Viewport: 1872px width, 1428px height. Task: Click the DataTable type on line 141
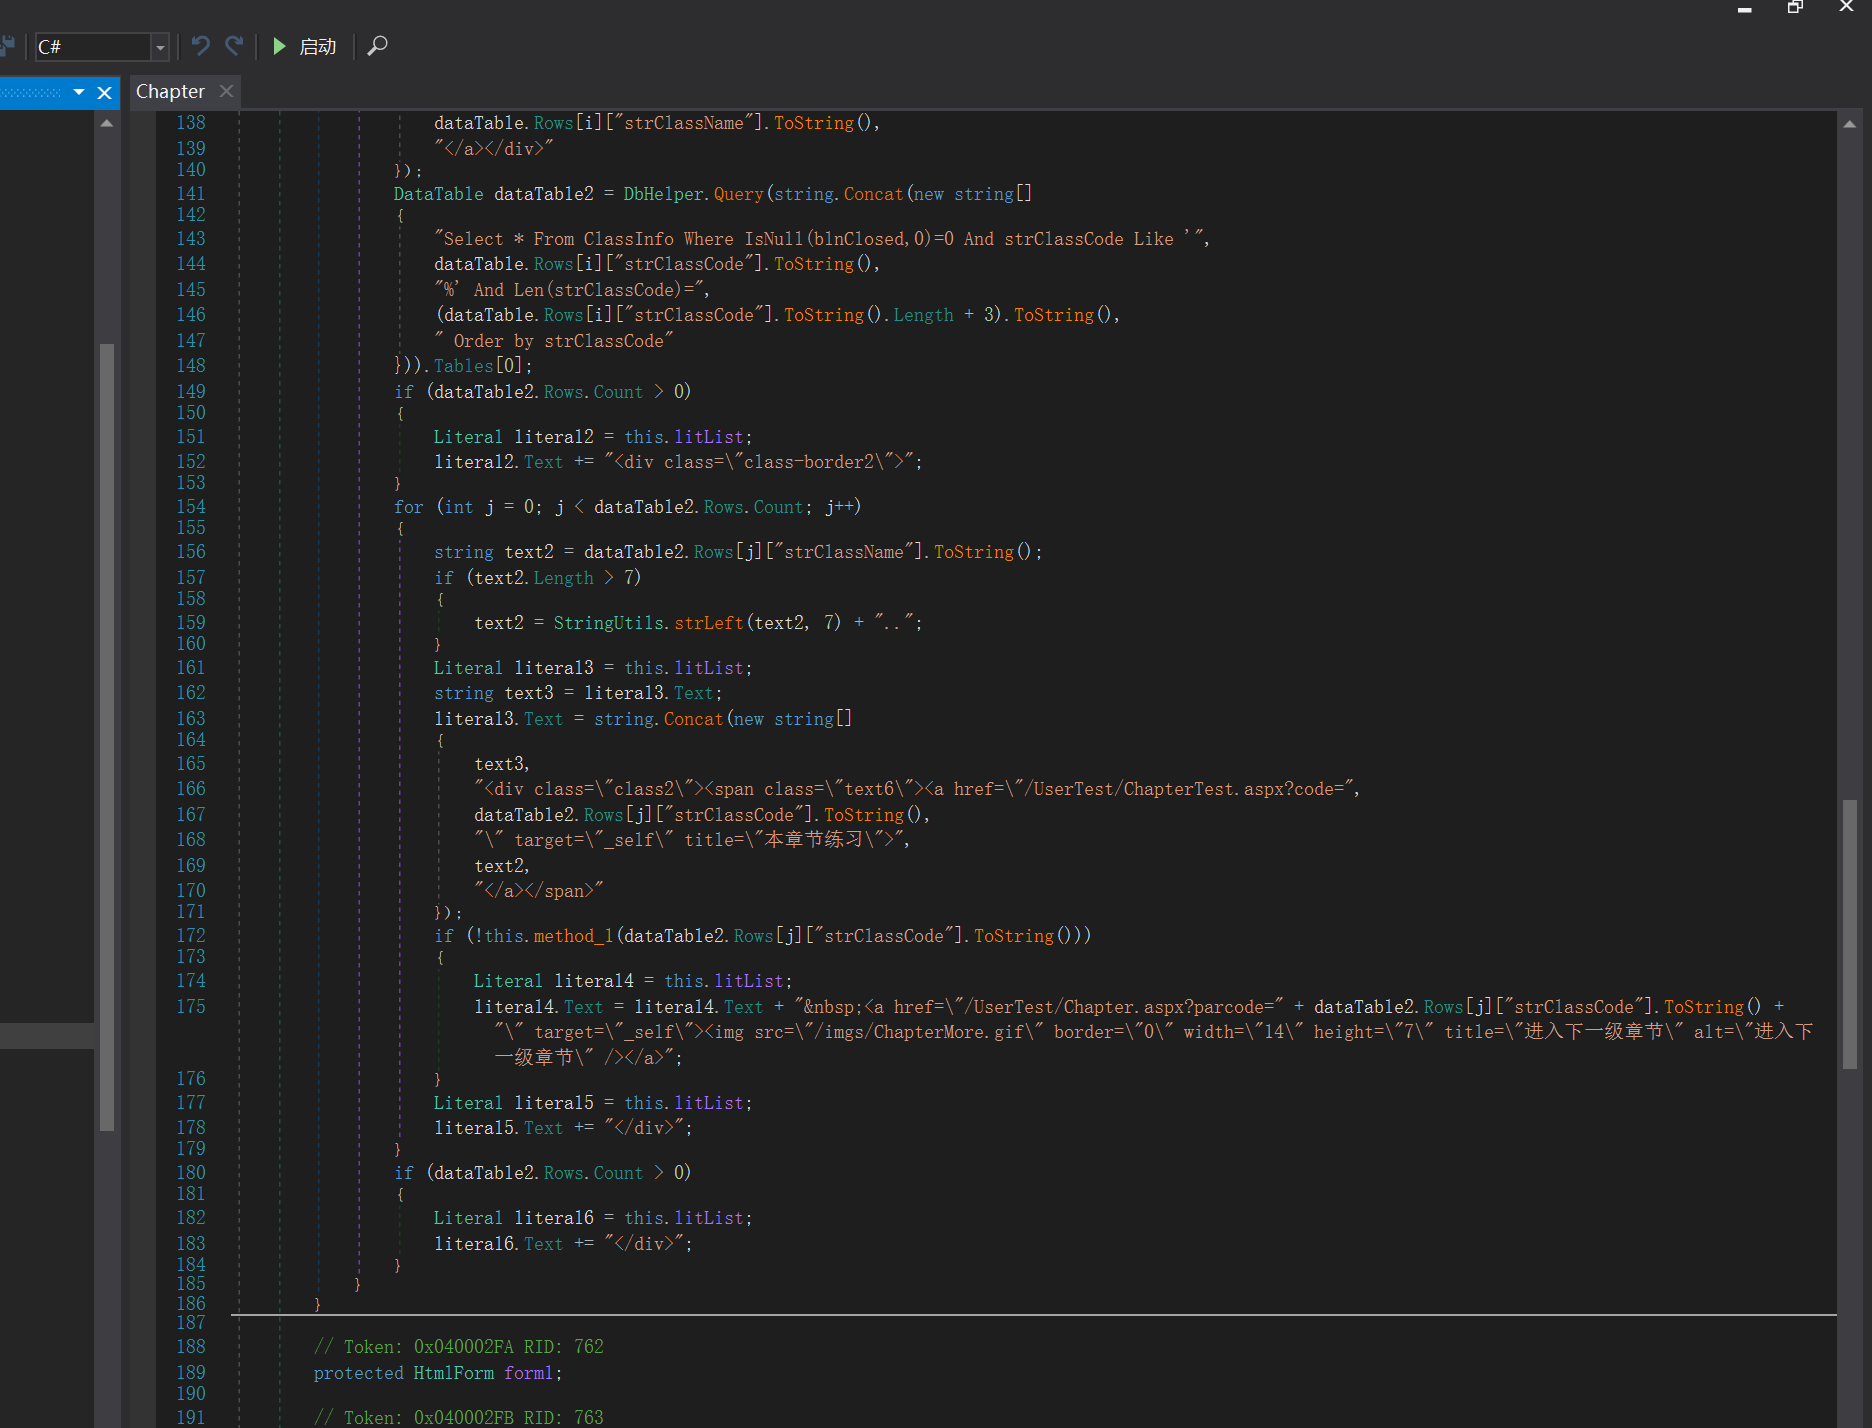click(438, 194)
